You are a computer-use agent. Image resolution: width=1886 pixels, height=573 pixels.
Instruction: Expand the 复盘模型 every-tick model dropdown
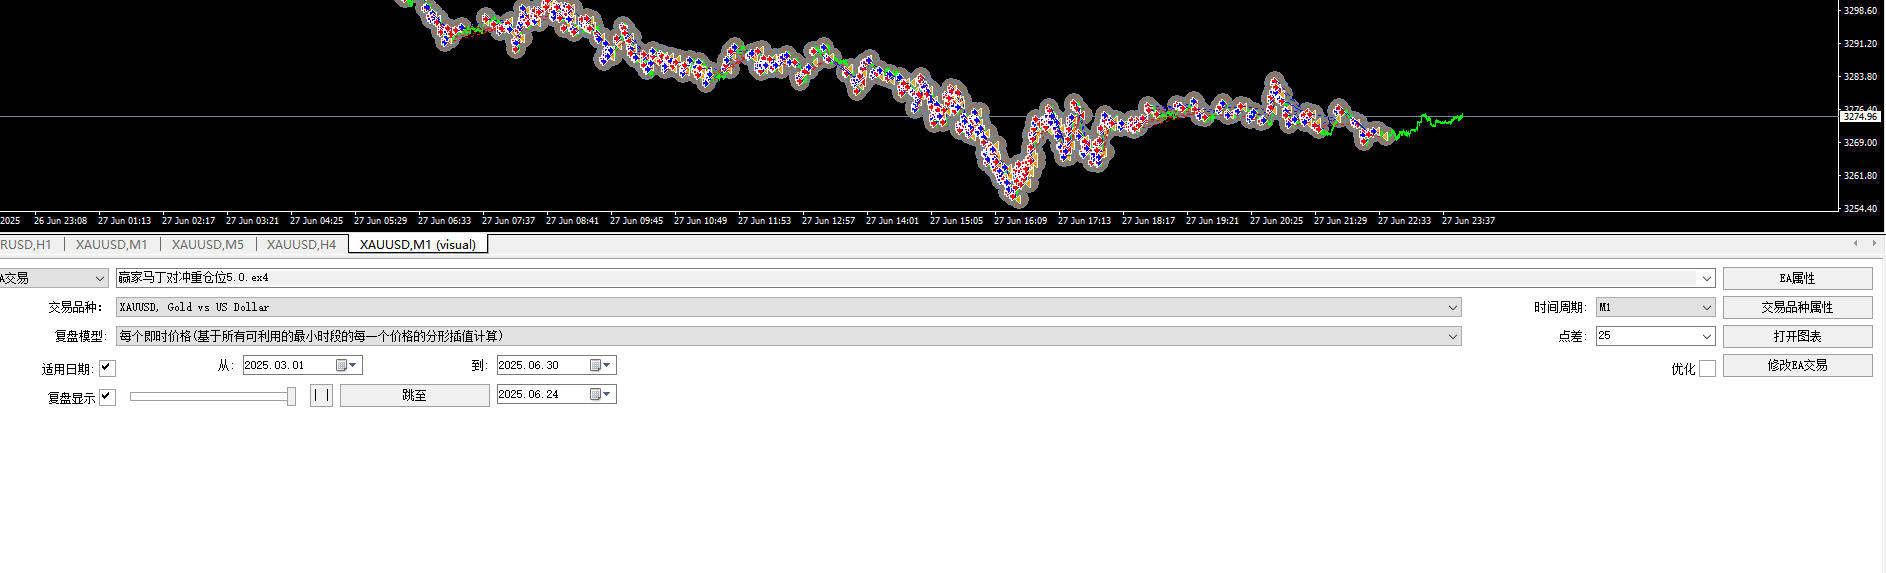1452,336
